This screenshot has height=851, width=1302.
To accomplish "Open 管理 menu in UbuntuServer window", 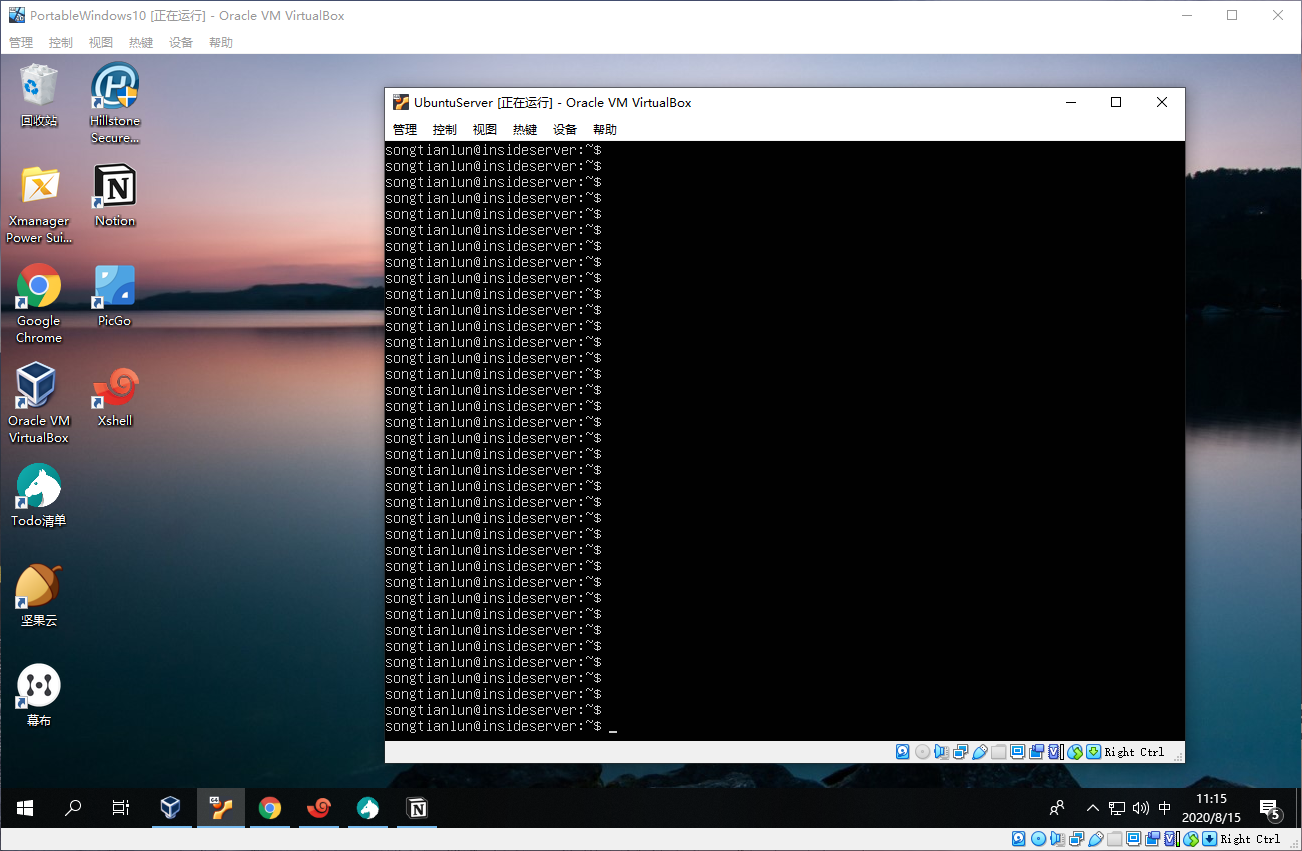I will click(405, 129).
